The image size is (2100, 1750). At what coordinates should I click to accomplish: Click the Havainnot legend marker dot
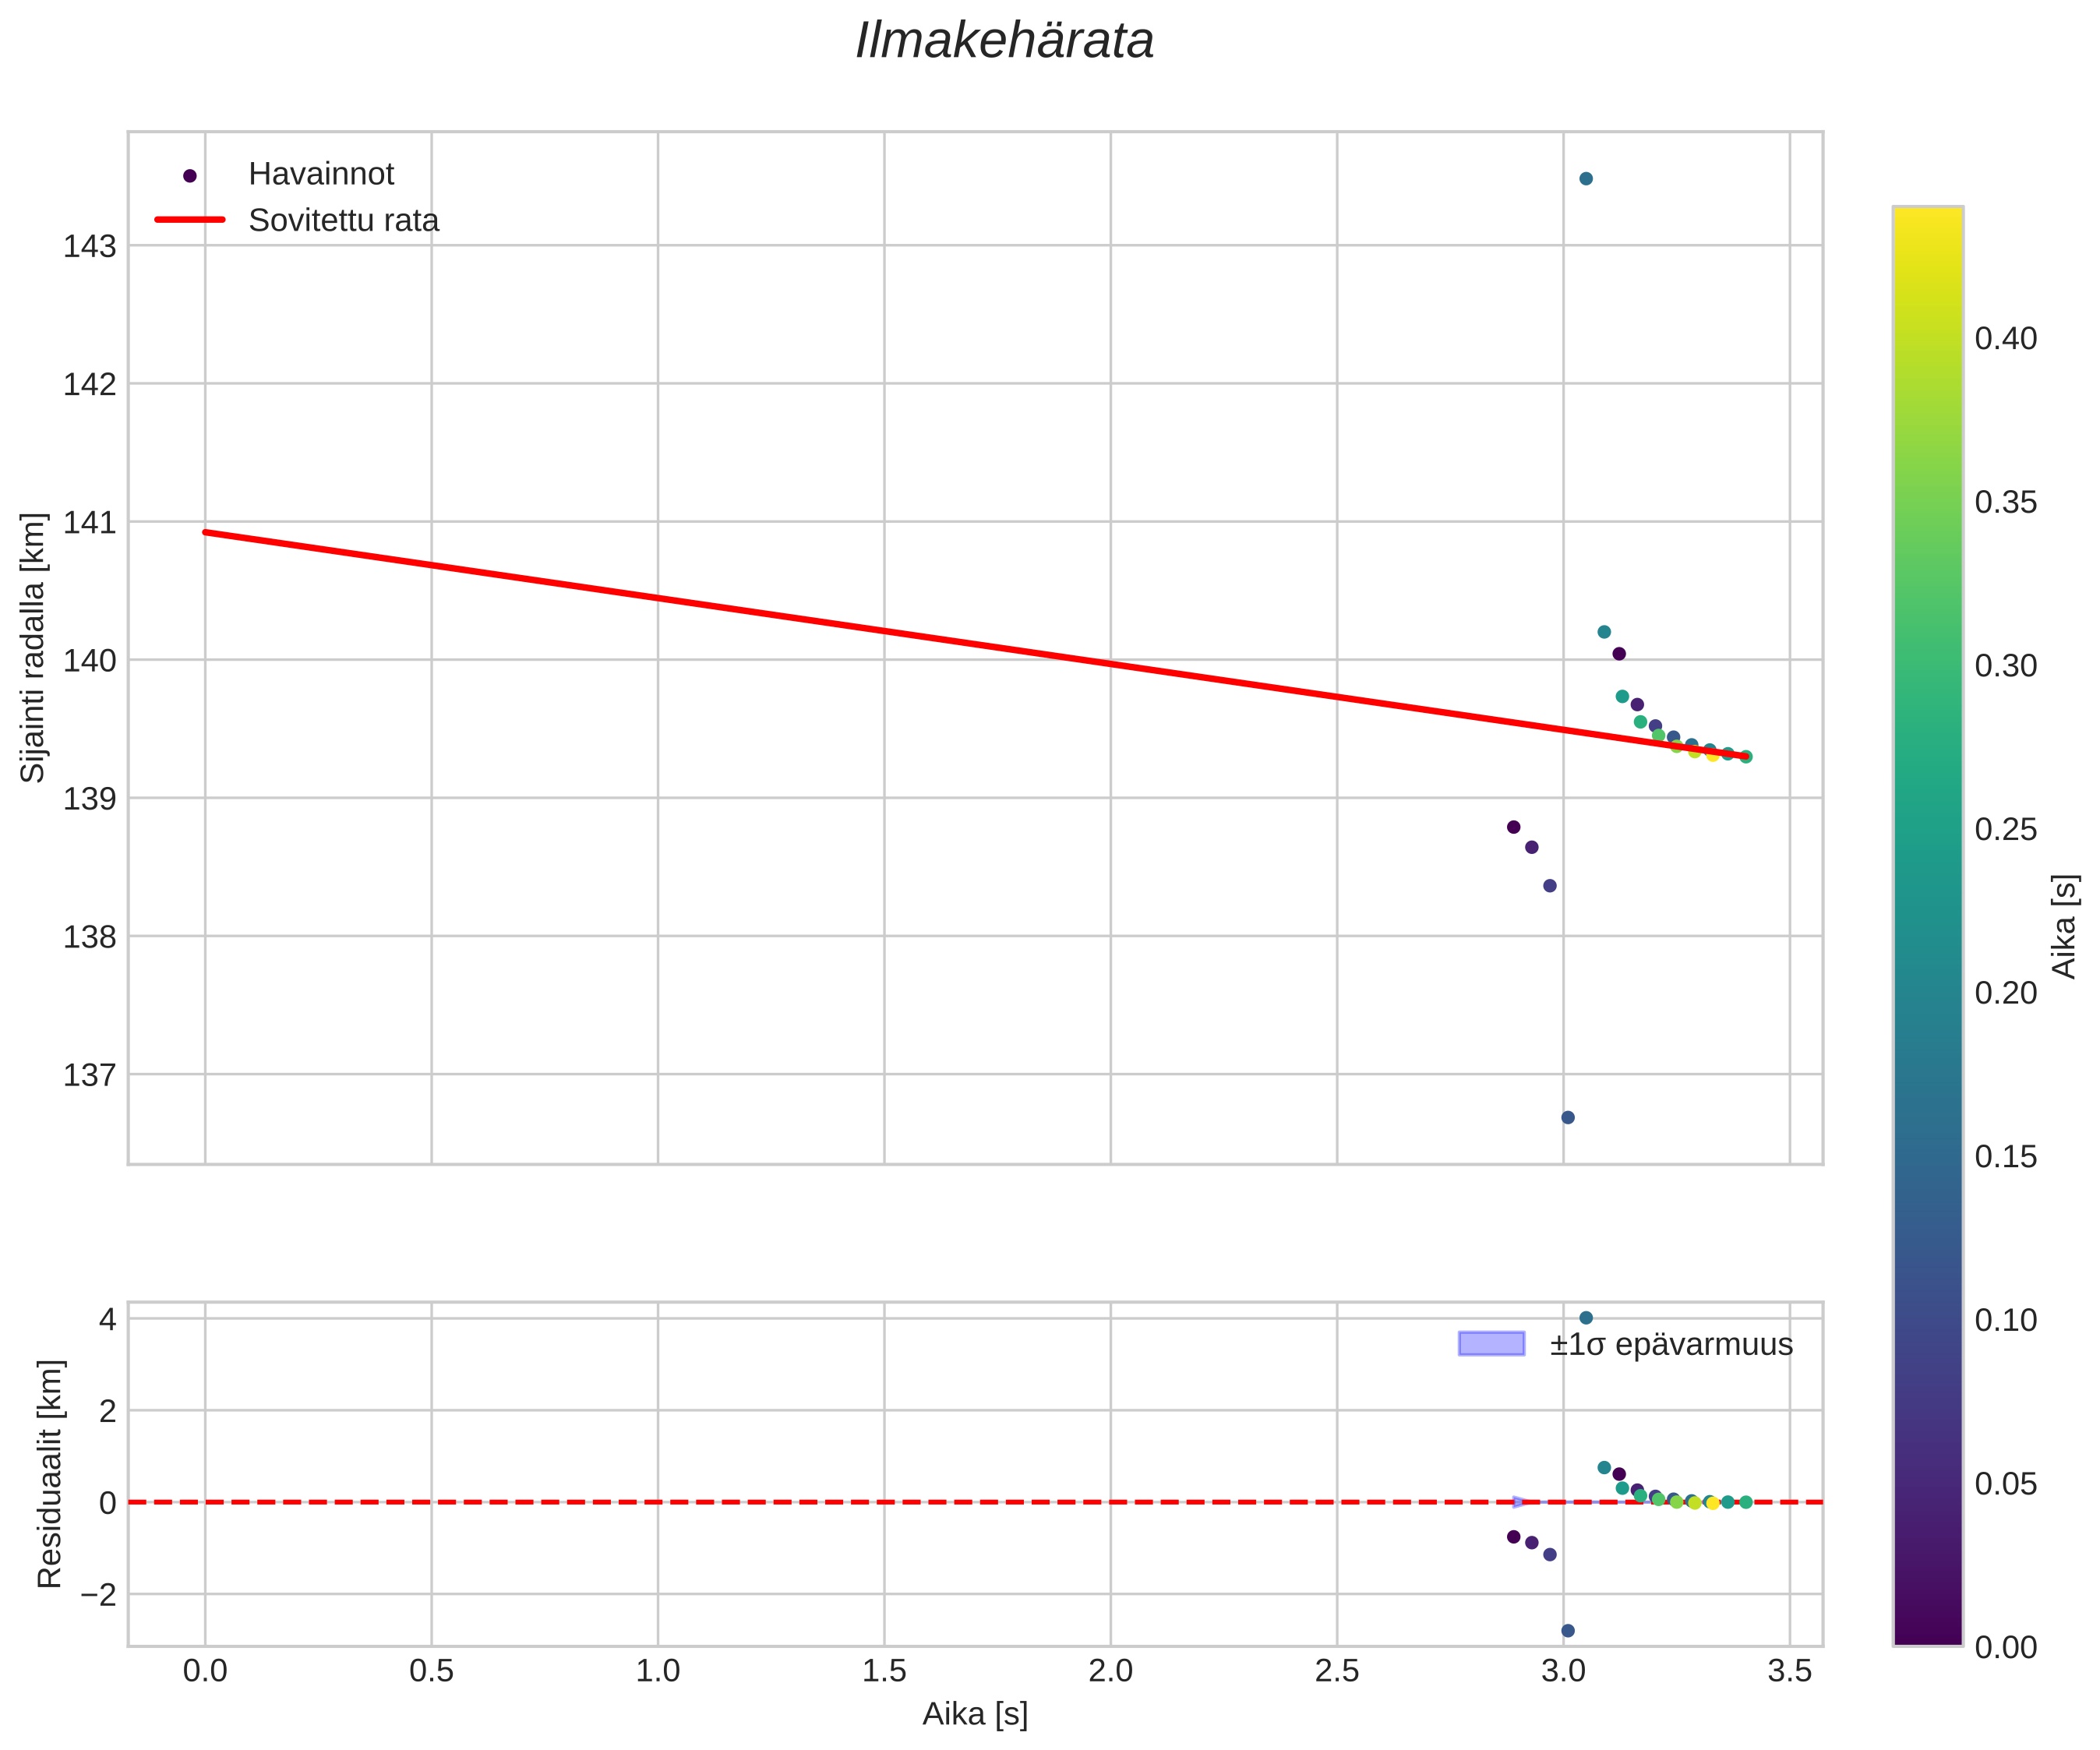coord(190,176)
